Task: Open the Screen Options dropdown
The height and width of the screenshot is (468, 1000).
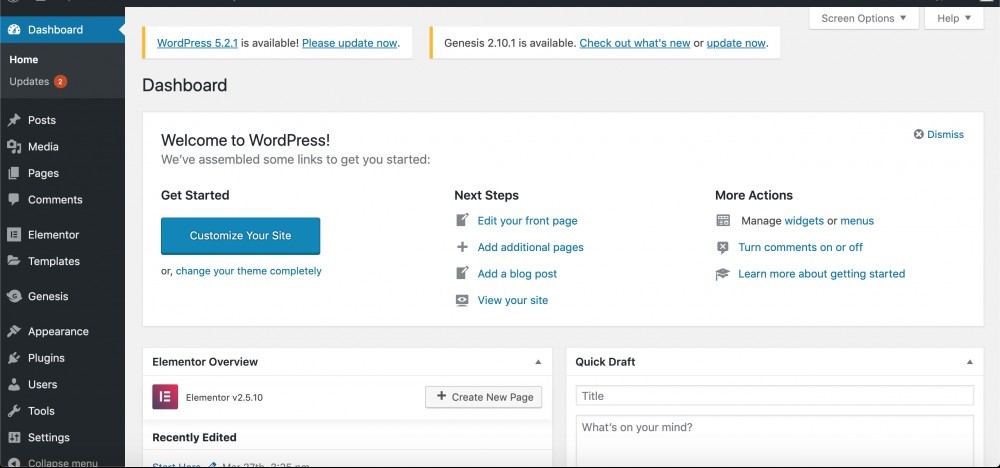Action: (864, 18)
